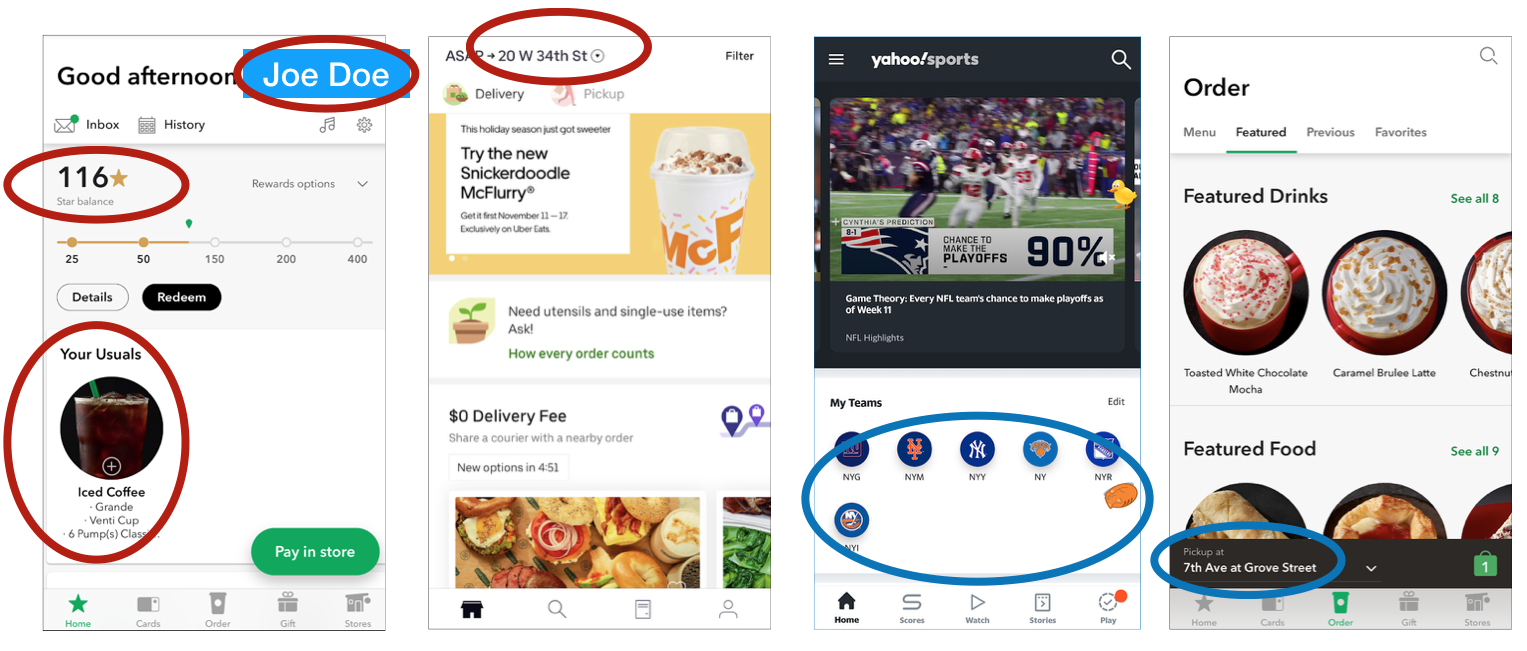1527x651 pixels.
Task: Tap the Pay in store button
Action: coord(315,551)
